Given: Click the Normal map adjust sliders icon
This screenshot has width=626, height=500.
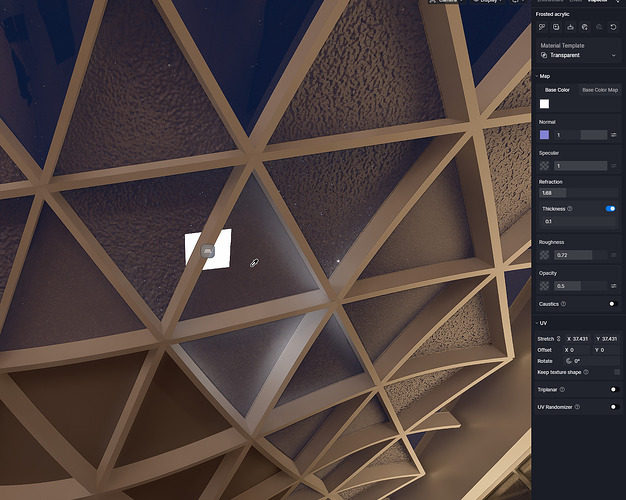Looking at the screenshot, I should click(613, 134).
